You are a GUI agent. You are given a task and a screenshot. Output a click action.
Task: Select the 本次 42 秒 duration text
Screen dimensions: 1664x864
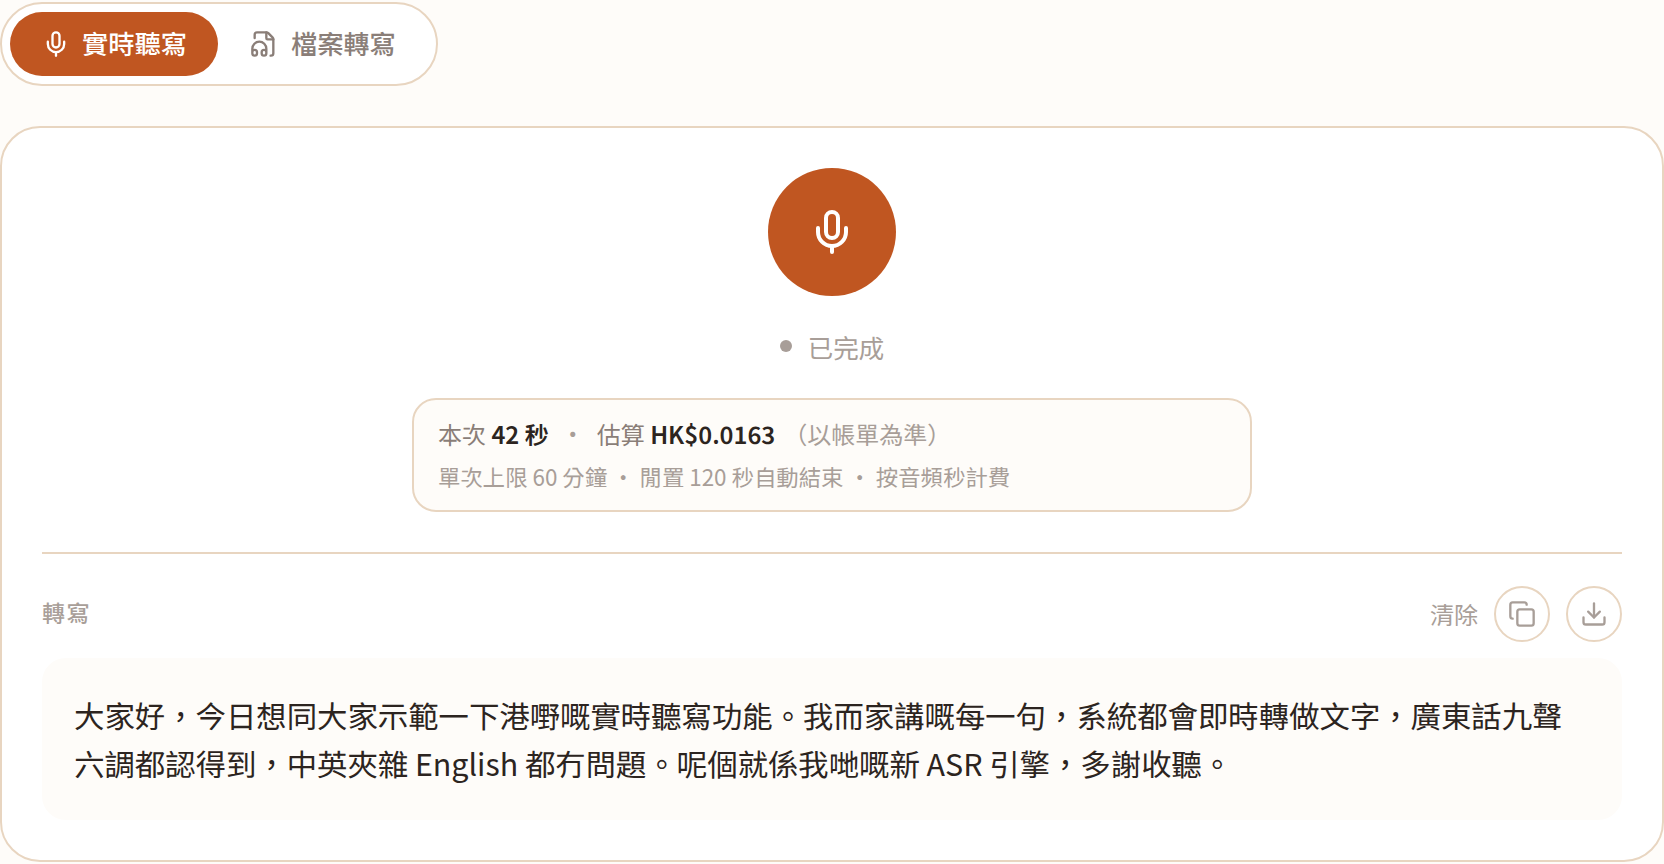[493, 436]
